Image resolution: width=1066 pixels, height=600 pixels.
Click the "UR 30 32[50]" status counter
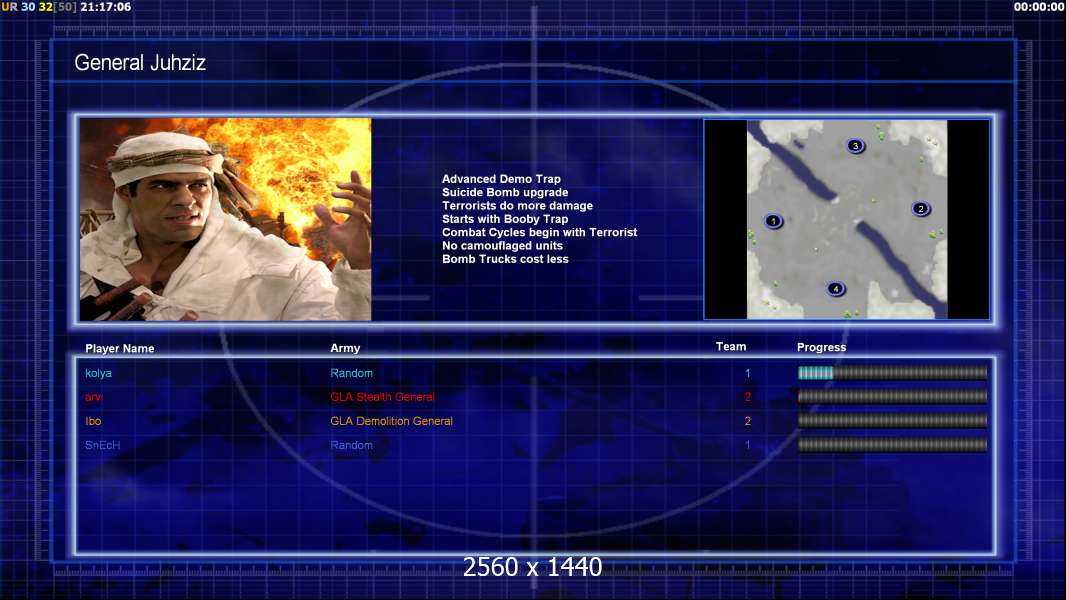(39, 7)
